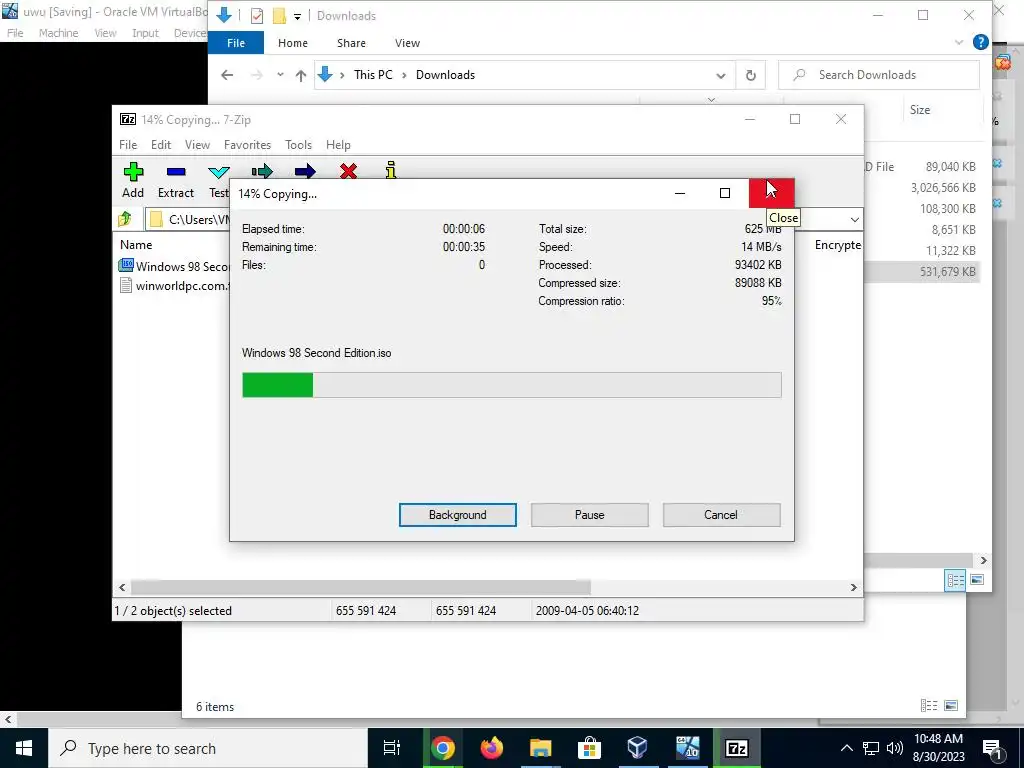The width and height of the screenshot is (1024, 768).
Task: Open Home tab in Downloads Explorer
Action: [x=293, y=43]
